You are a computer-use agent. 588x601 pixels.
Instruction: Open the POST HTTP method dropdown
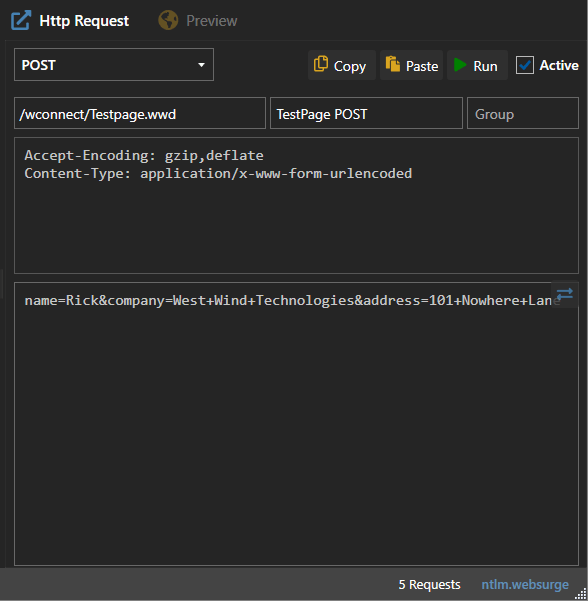point(114,65)
